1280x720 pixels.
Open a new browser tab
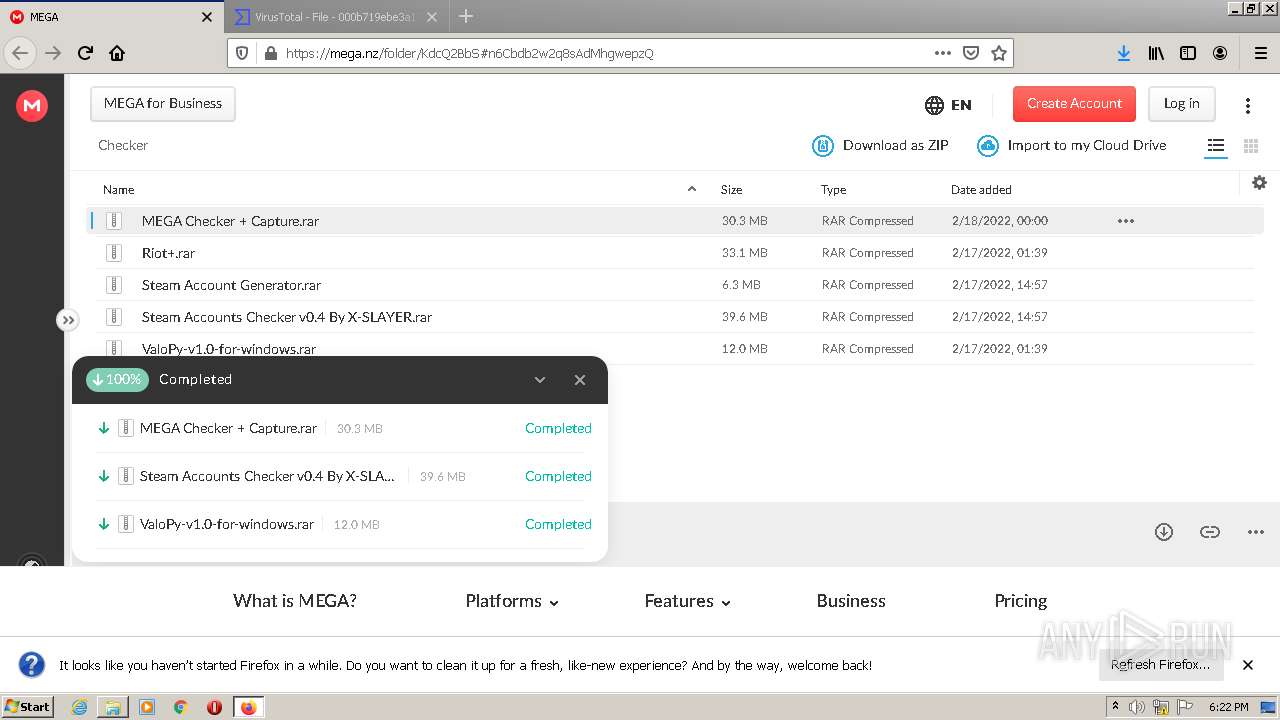pos(466,16)
